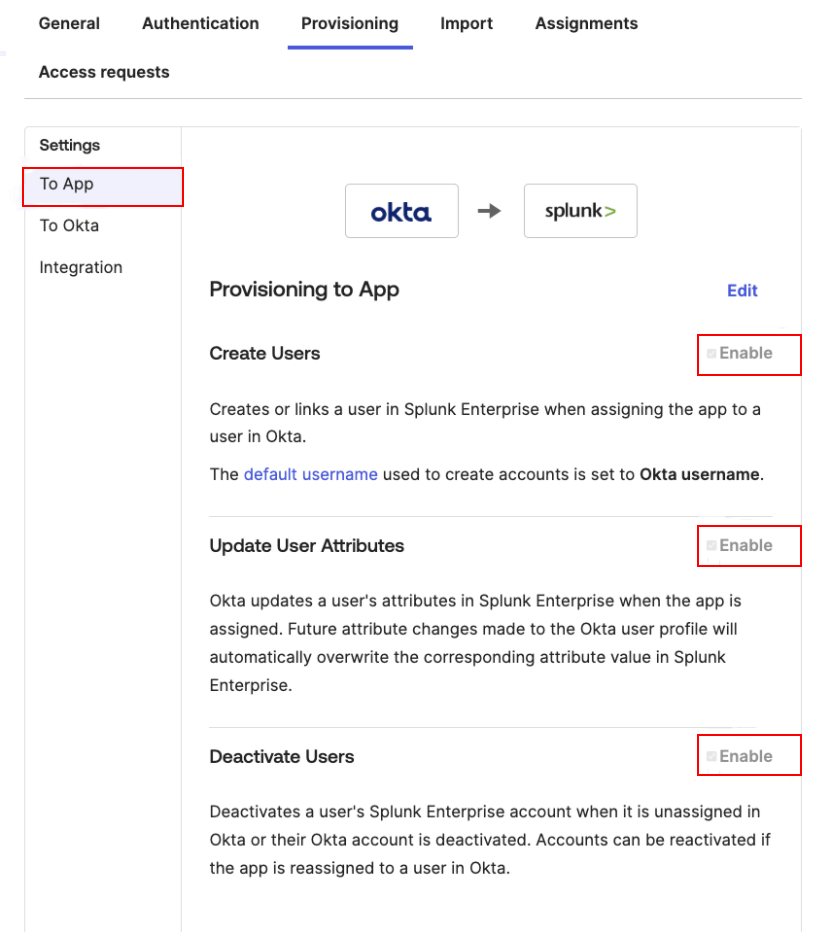Image resolution: width=822 pixels, height=932 pixels.
Task: Switch to Access requests tab
Action: (104, 72)
